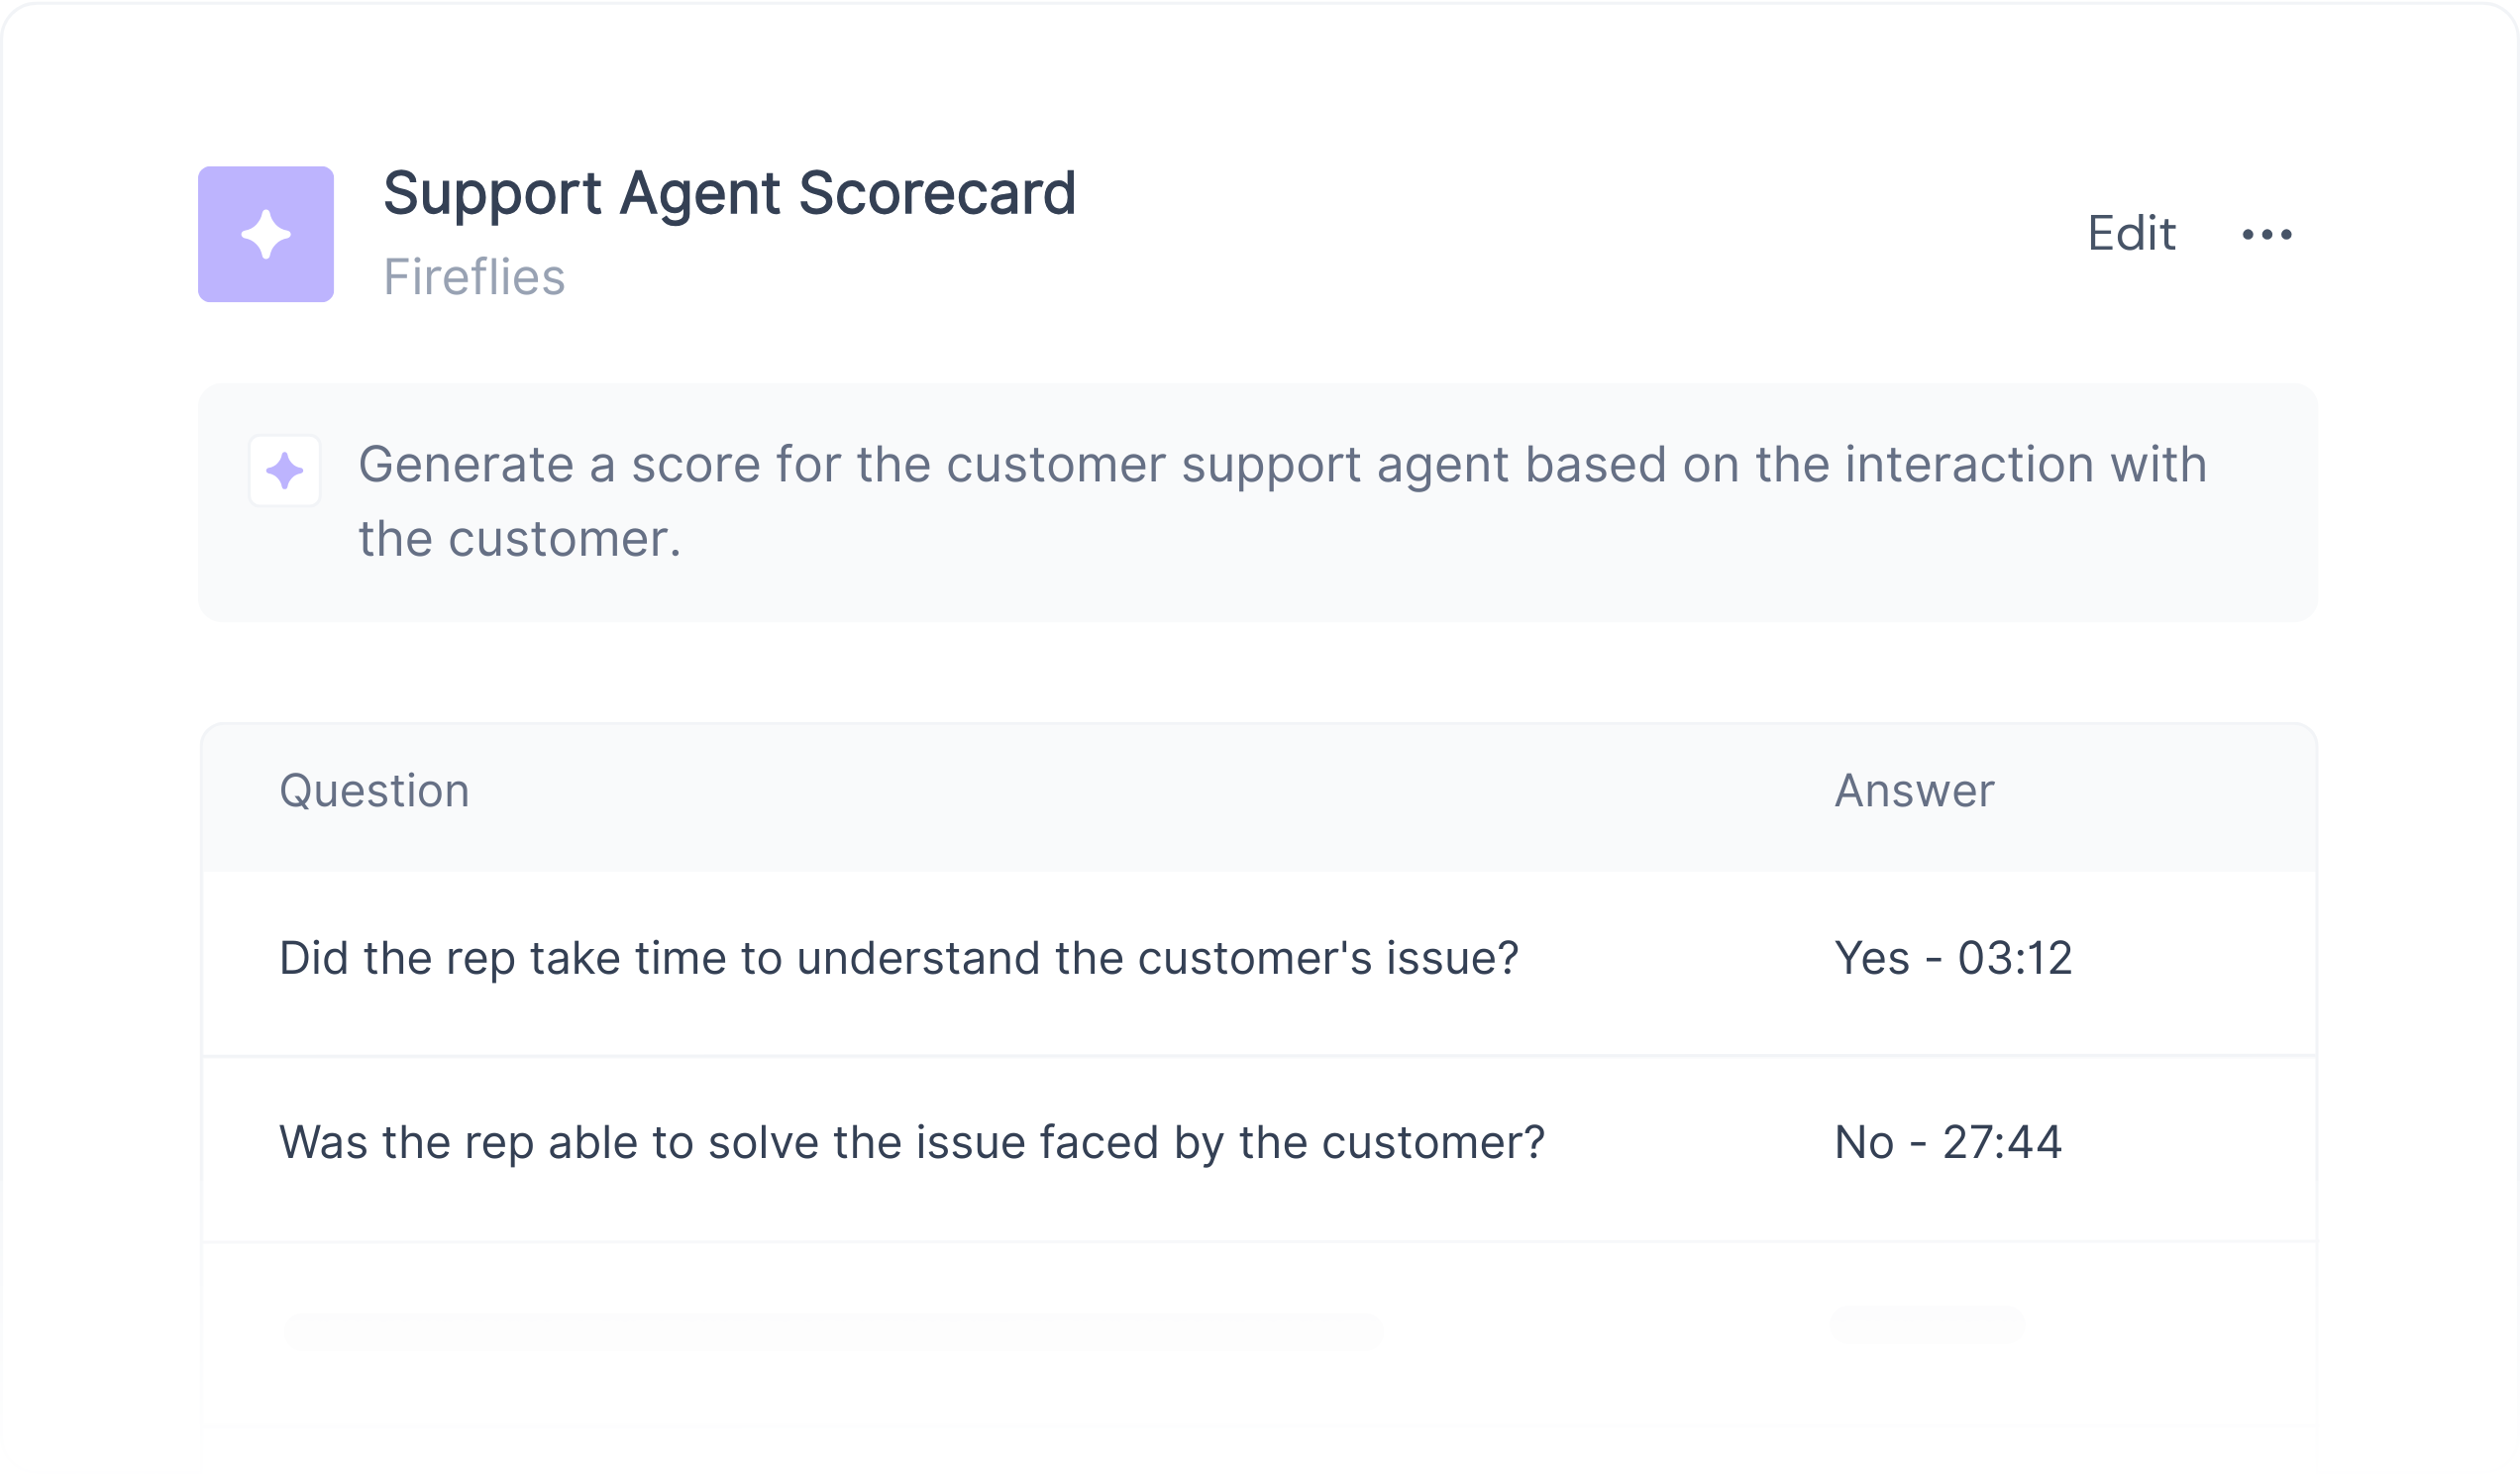Click the Edit button
This screenshot has height=1474, width=2520.
(2130, 234)
